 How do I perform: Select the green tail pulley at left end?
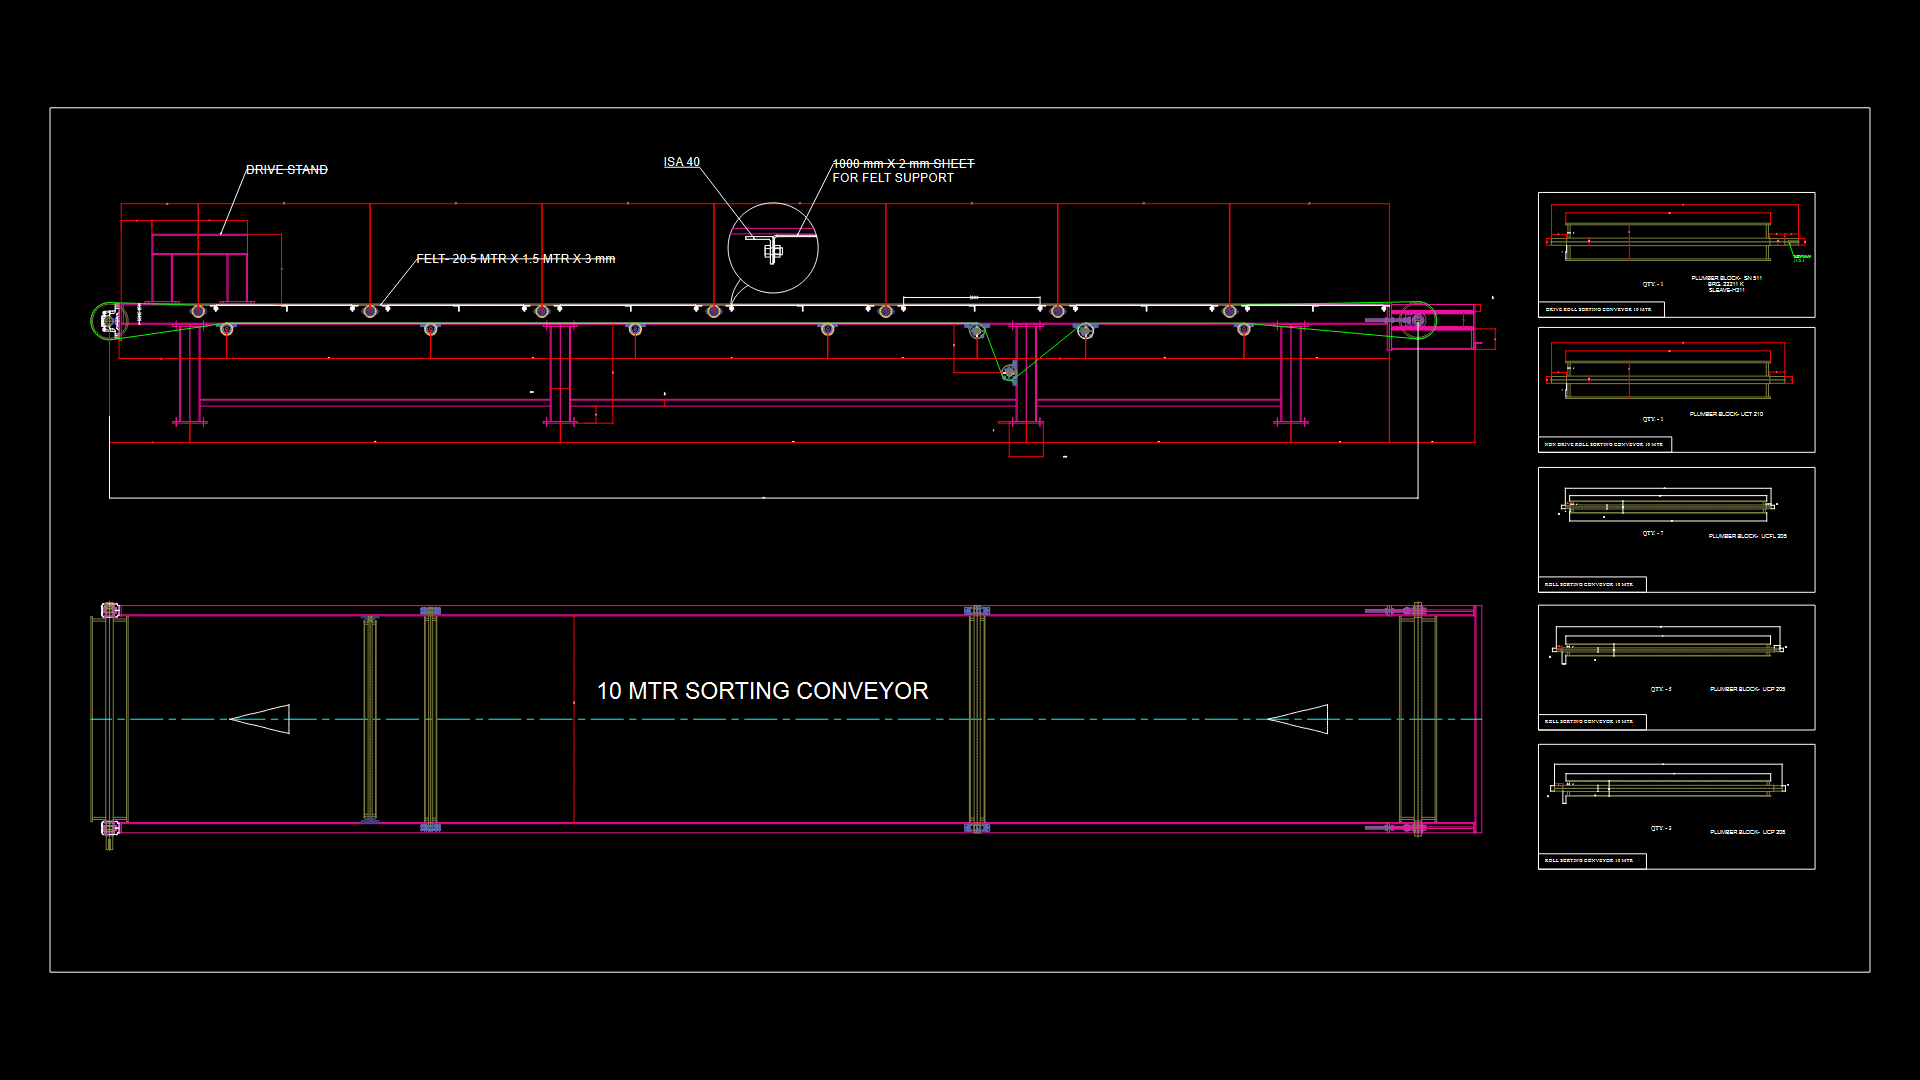tap(107, 321)
